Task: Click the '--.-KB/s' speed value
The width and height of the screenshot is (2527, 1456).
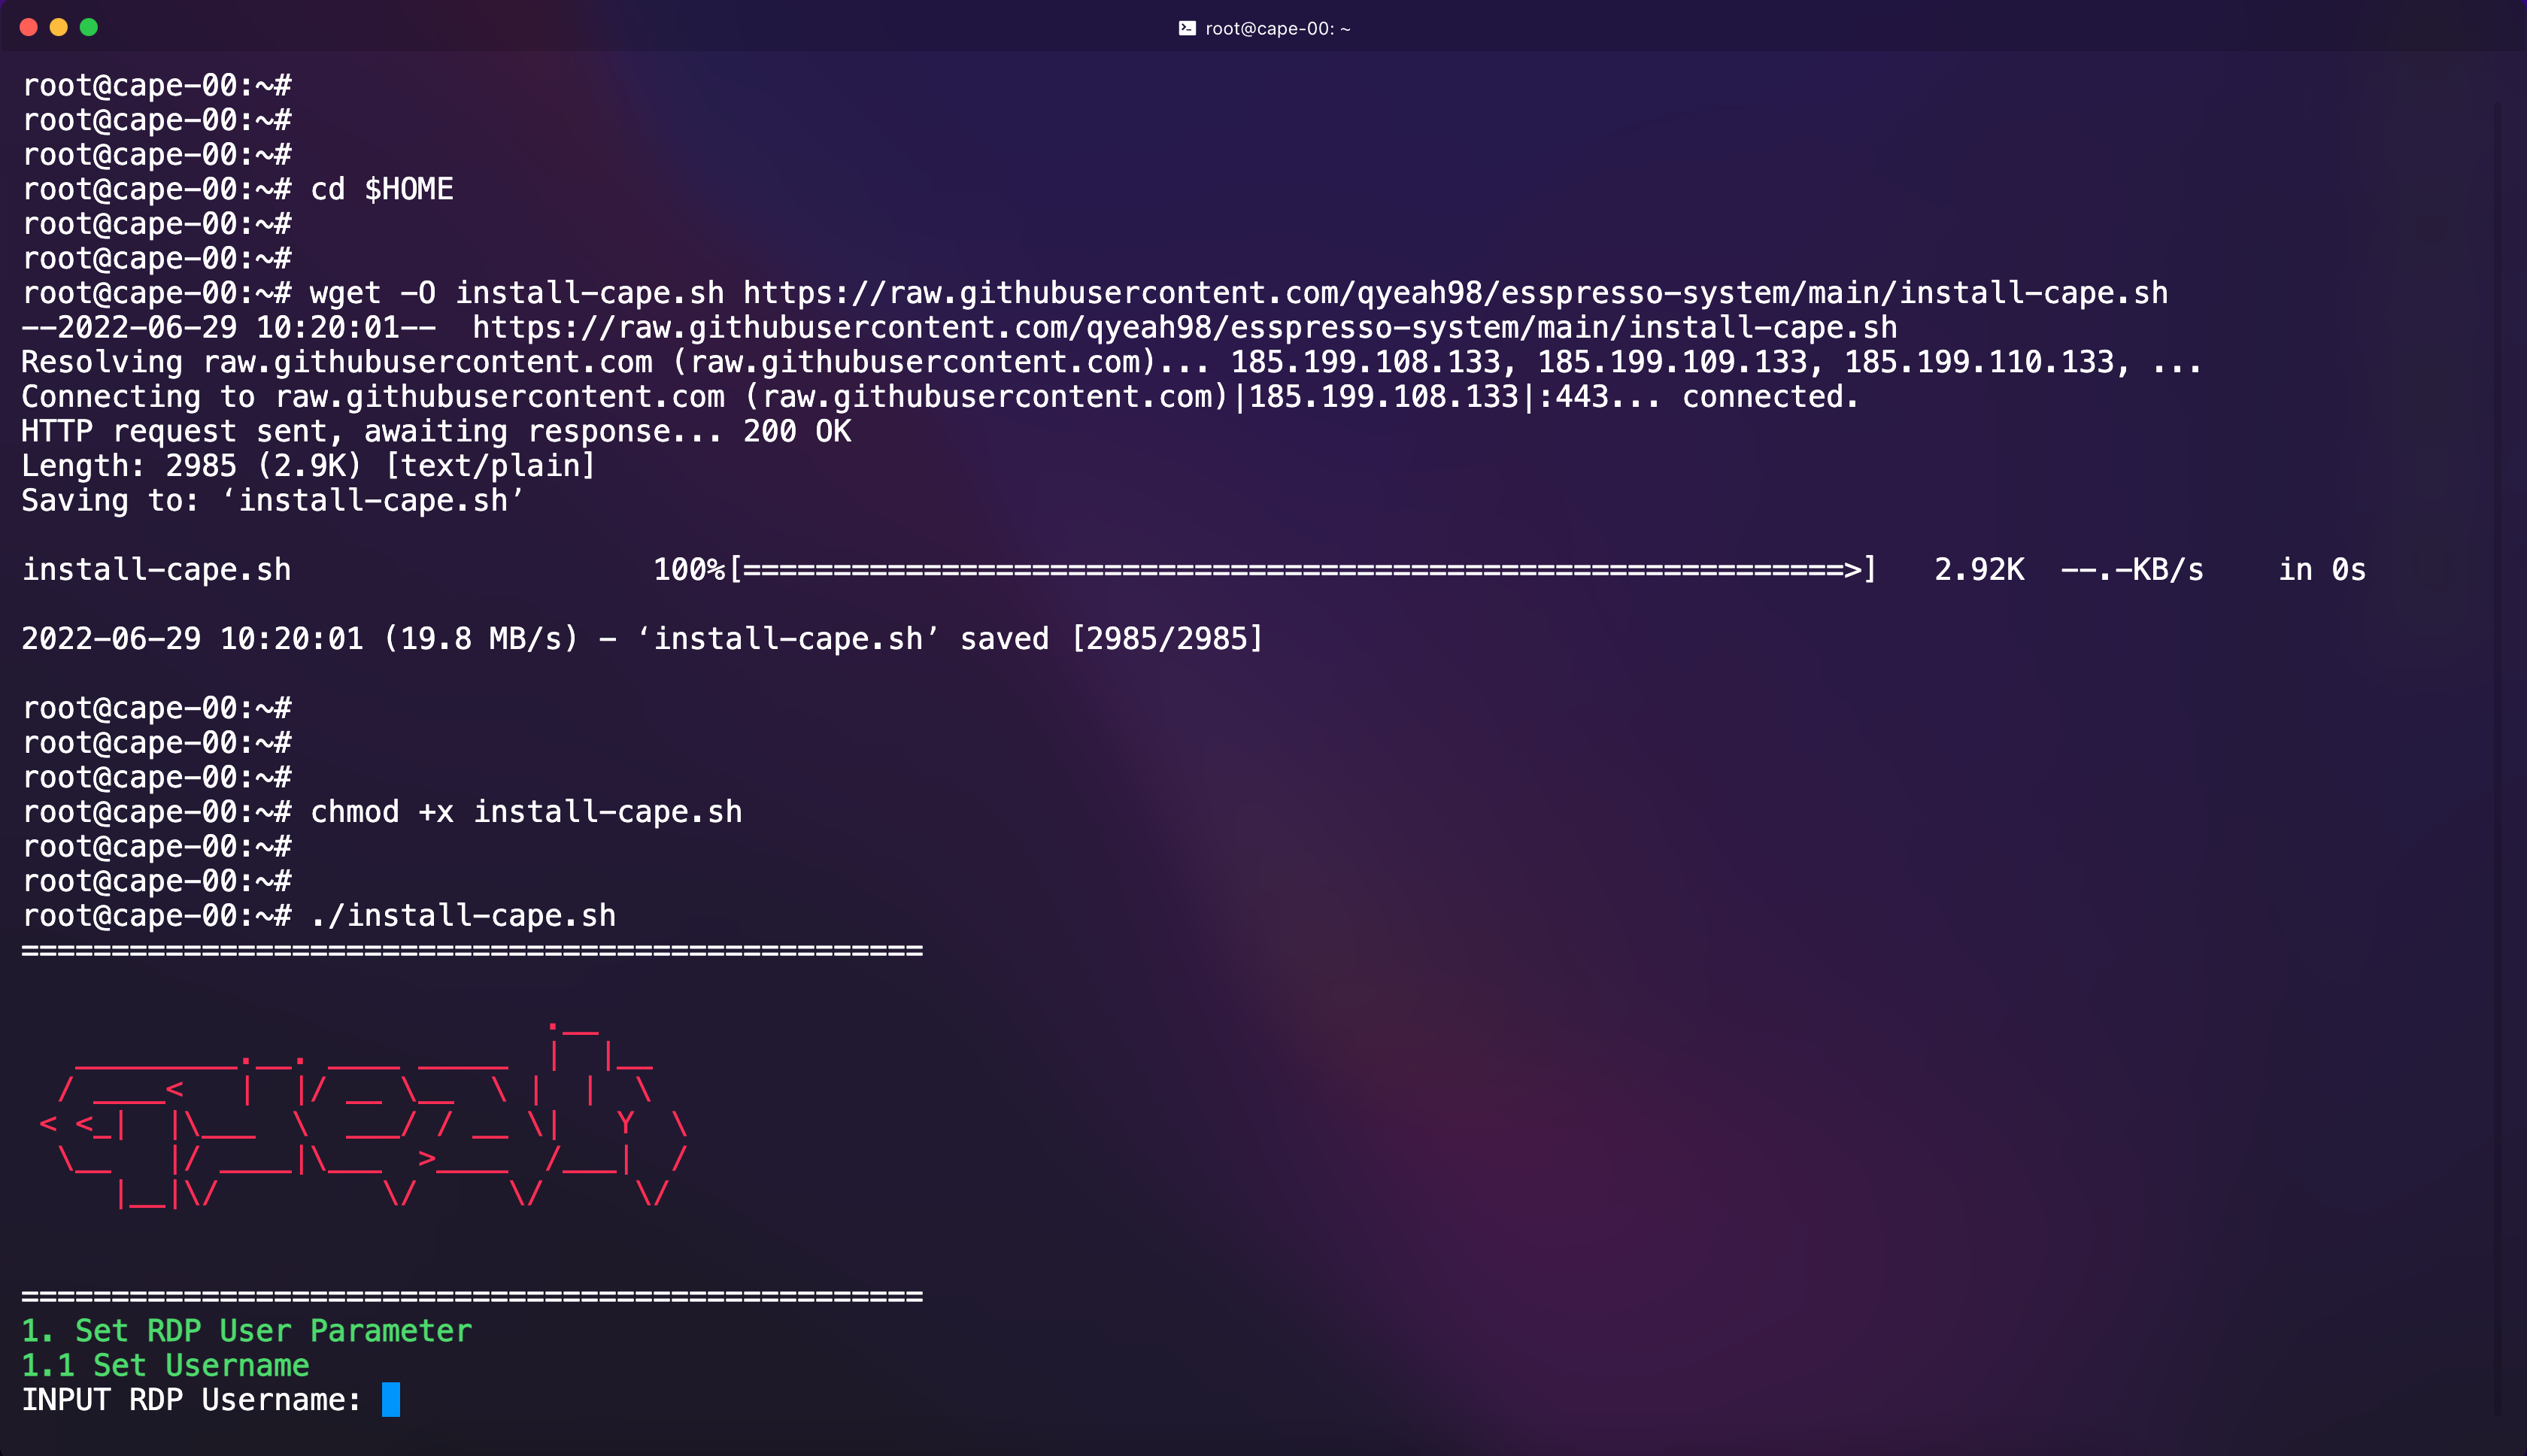Action: pyautogui.click(x=2132, y=570)
